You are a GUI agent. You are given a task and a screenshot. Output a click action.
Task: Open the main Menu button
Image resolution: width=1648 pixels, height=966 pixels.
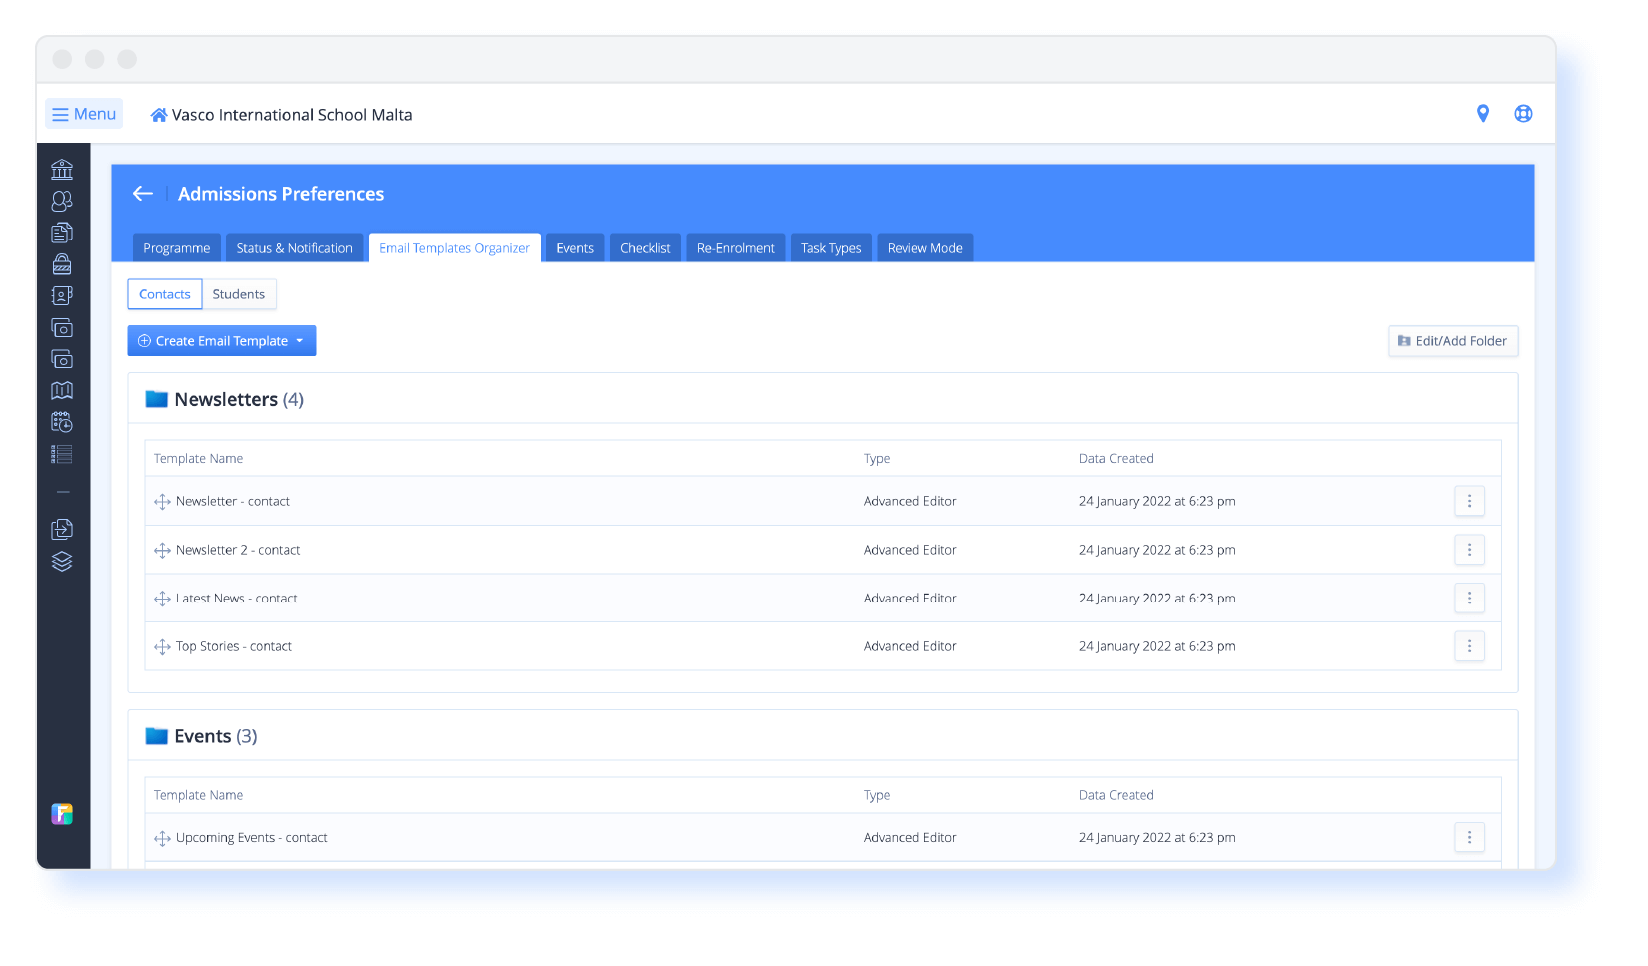[x=84, y=114]
